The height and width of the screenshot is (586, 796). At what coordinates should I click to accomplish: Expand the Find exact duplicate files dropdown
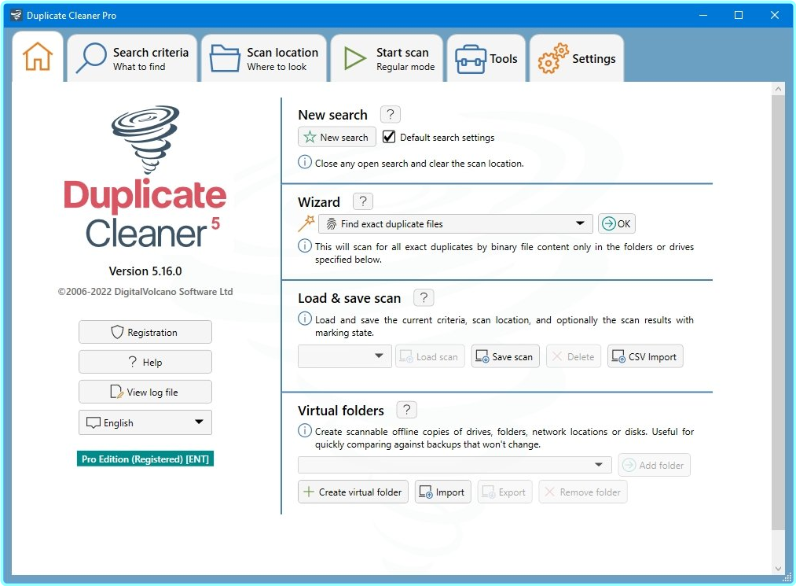[x=580, y=224]
